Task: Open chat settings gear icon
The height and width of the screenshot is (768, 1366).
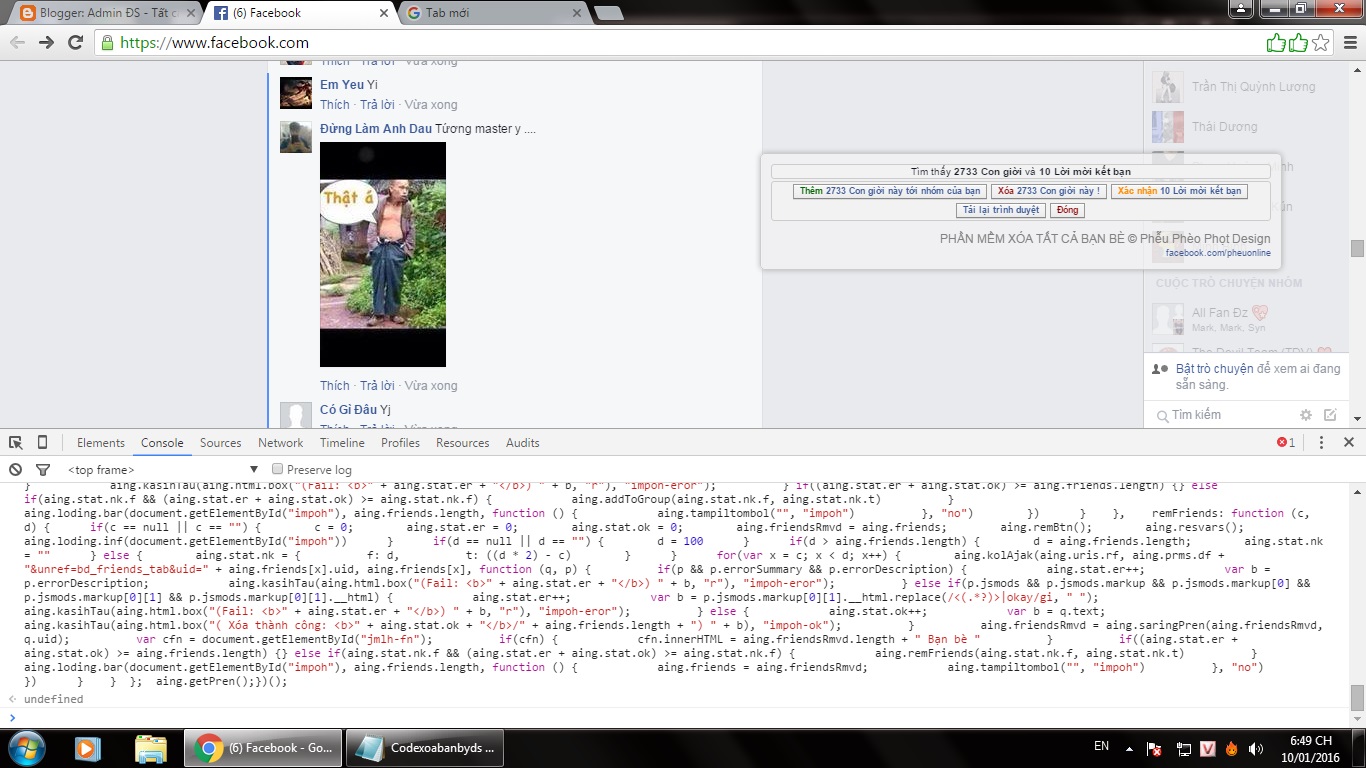Action: coord(1305,415)
